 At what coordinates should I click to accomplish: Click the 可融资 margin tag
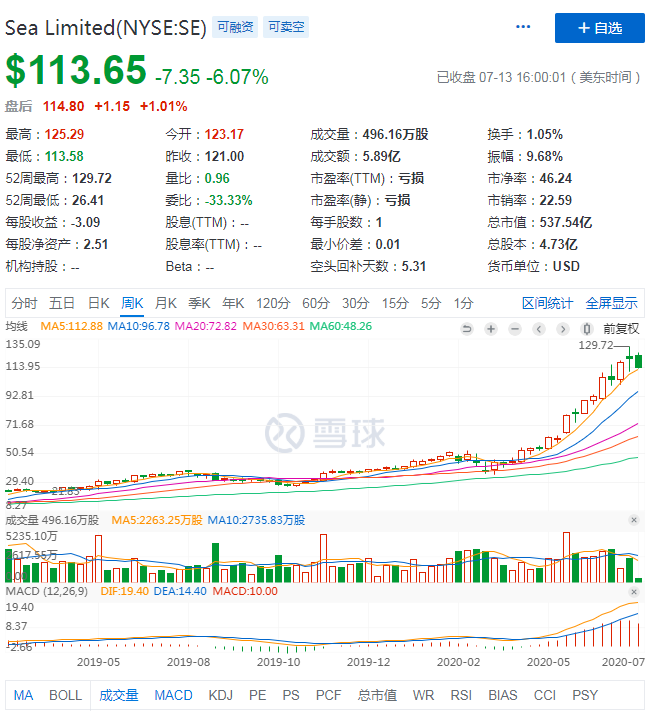click(x=234, y=28)
